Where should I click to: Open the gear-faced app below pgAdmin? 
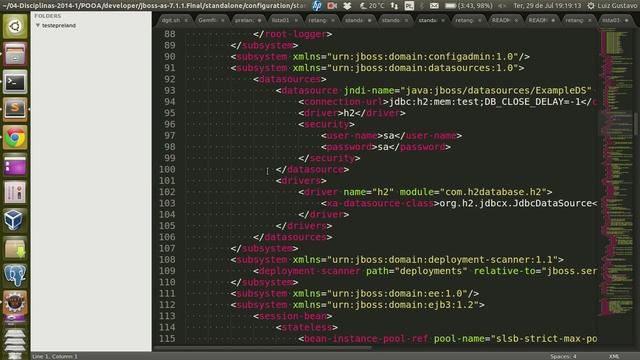pos(15,303)
